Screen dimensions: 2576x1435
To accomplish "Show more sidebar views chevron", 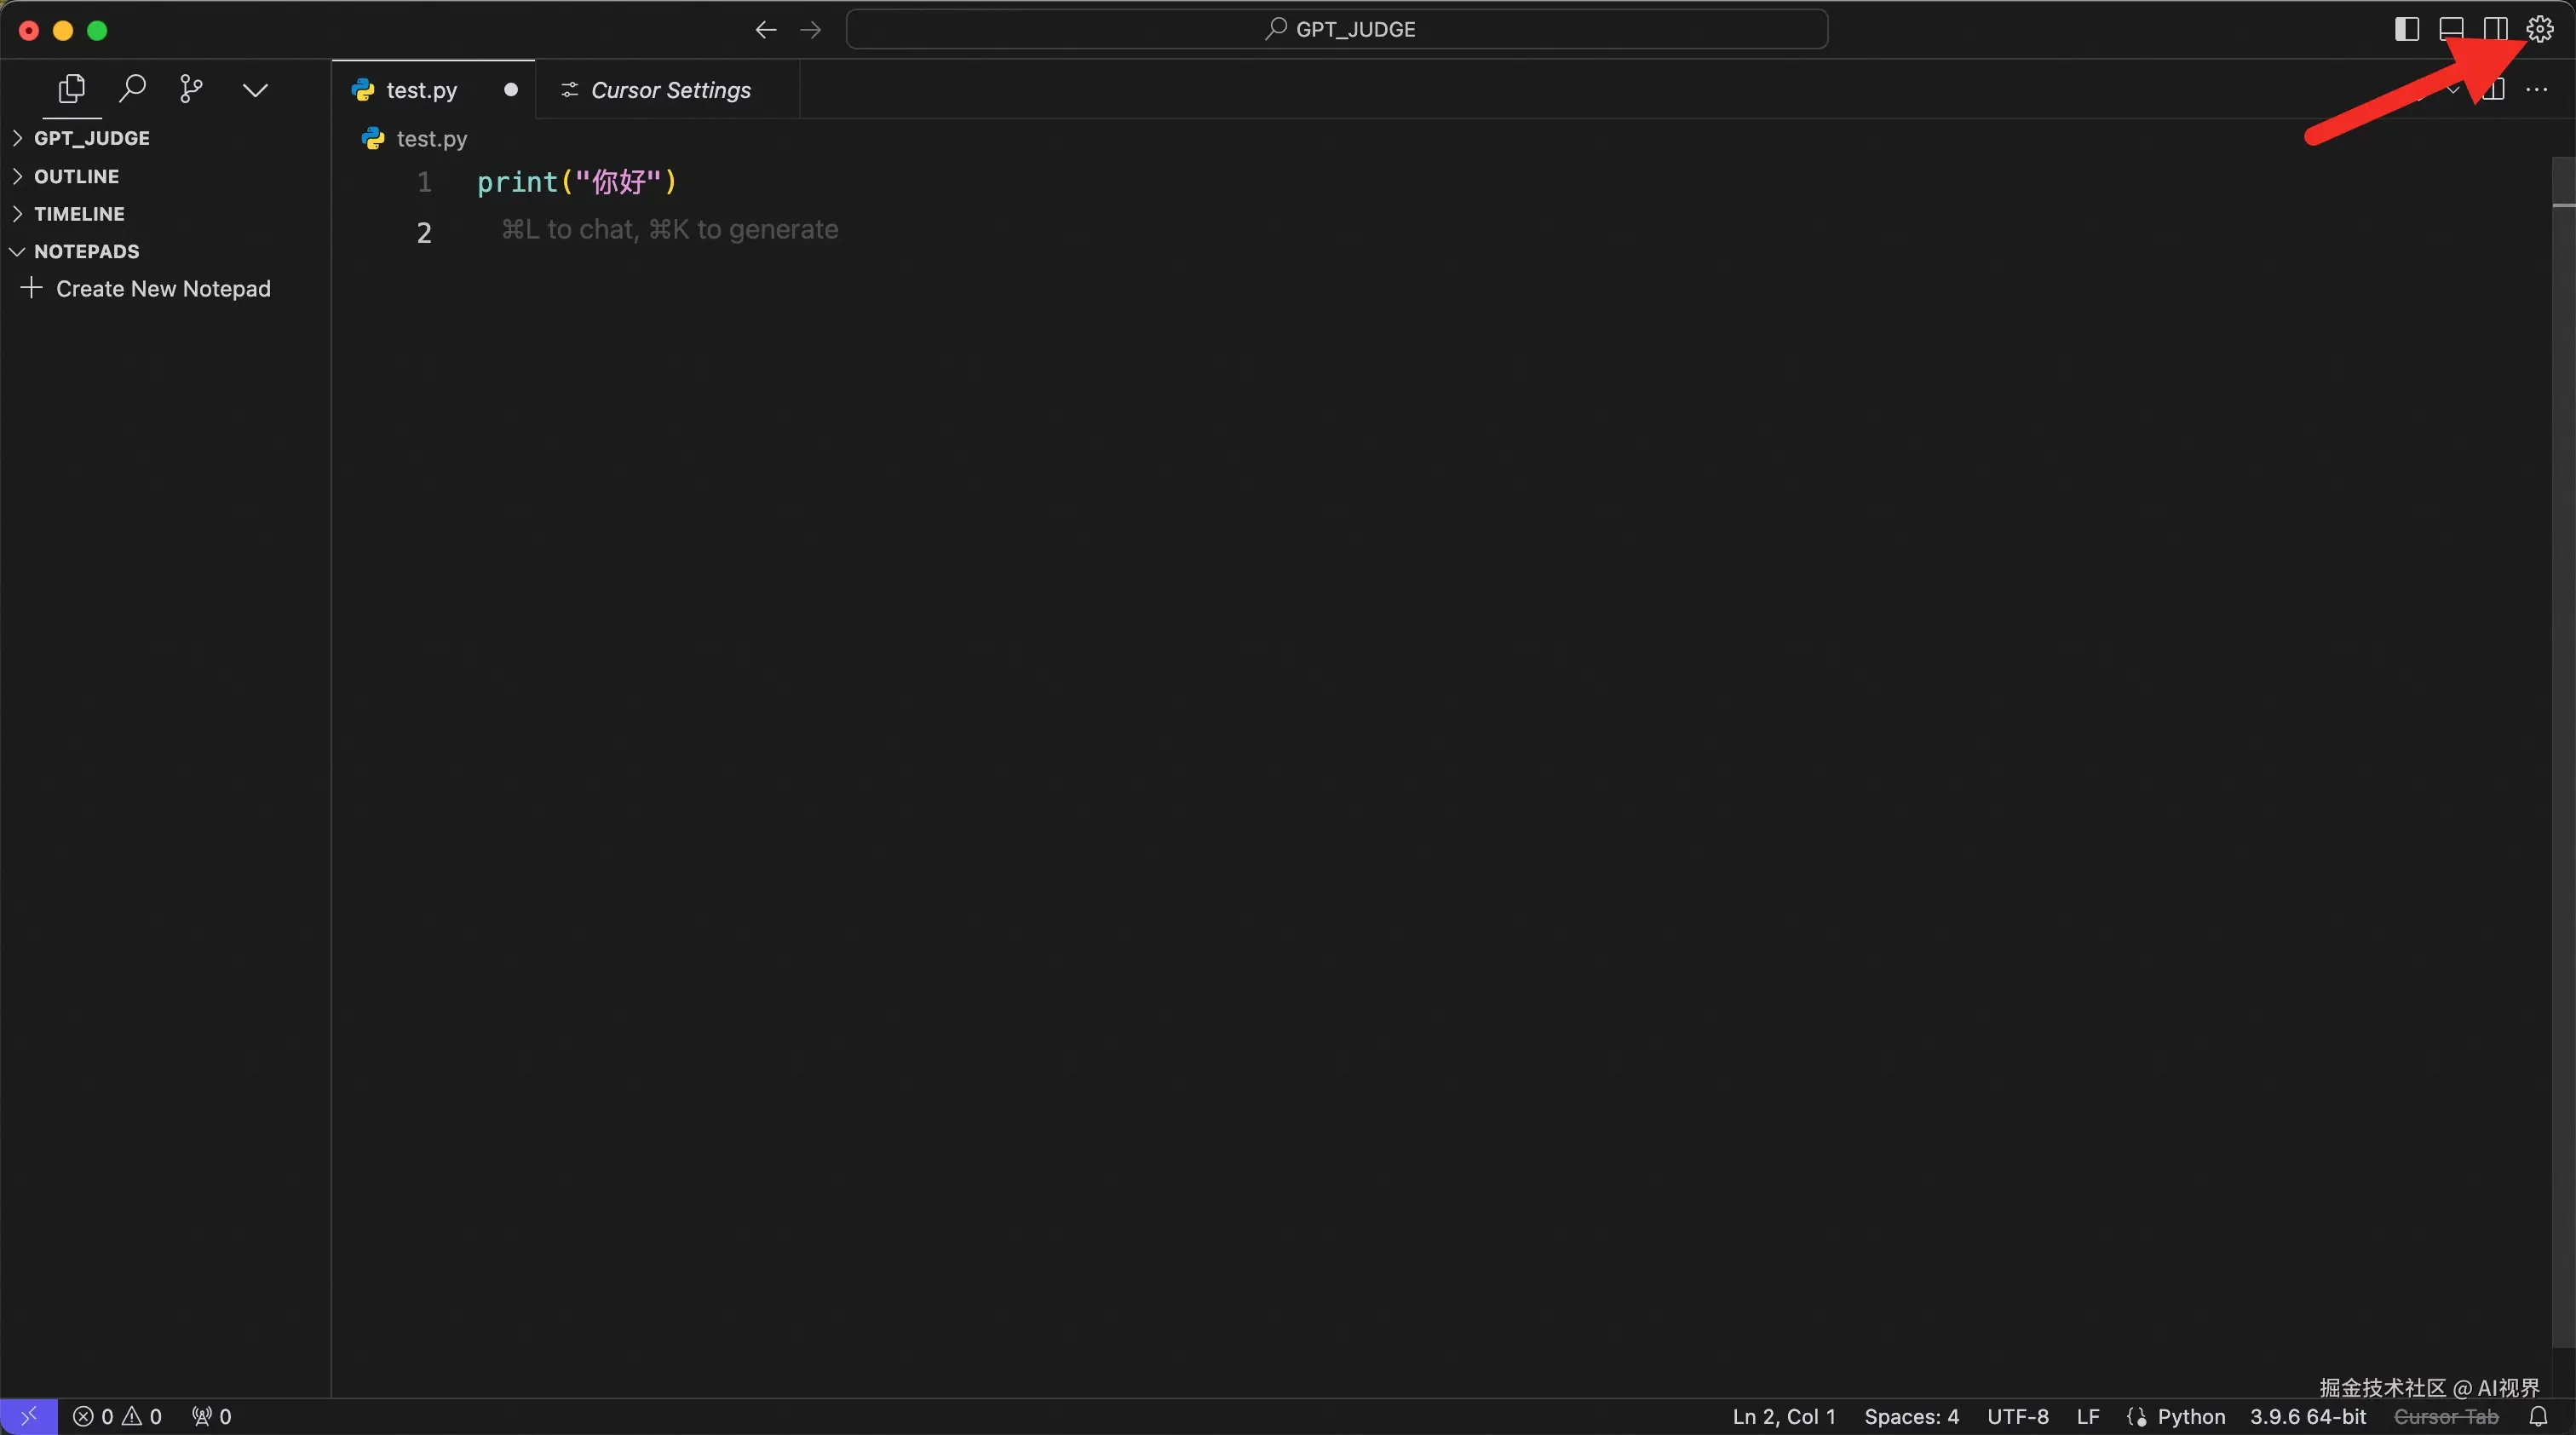I will coord(255,90).
